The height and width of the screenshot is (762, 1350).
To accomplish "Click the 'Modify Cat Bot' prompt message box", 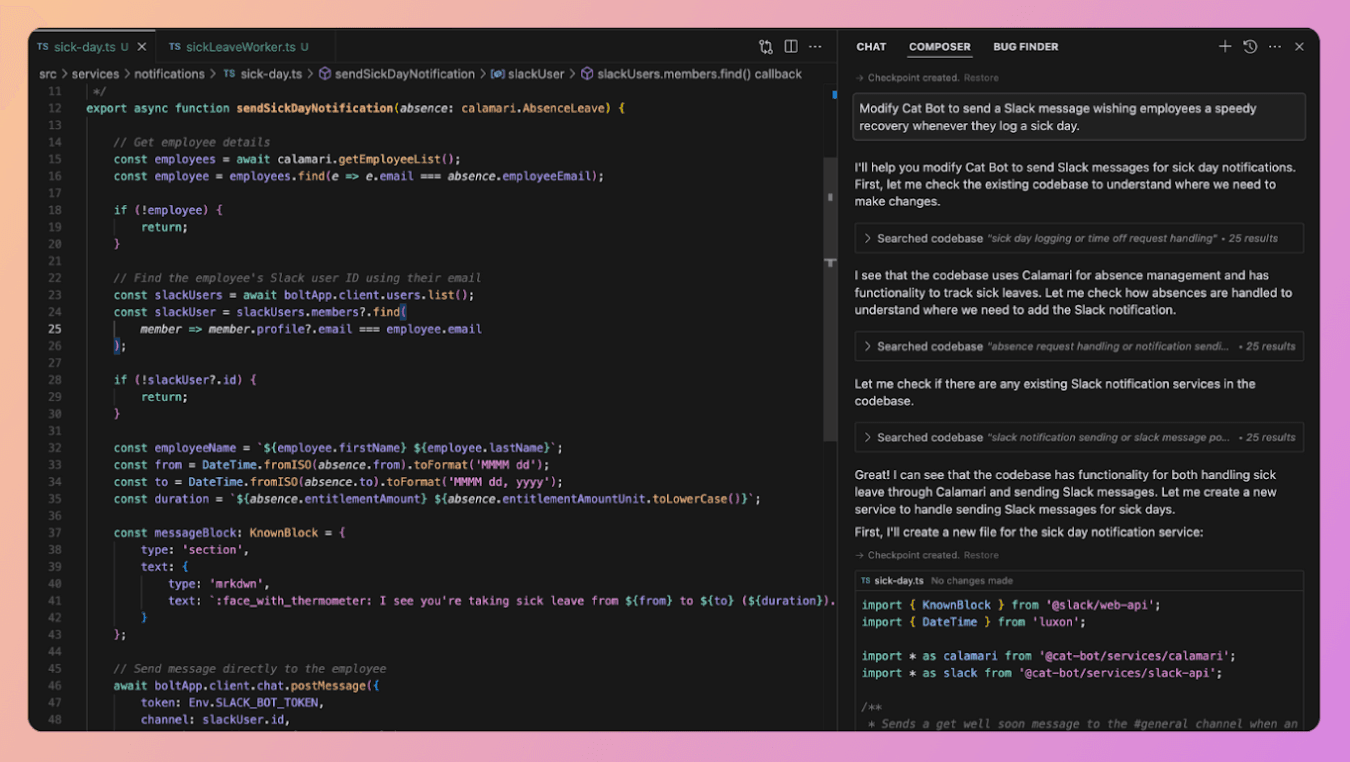I will [1078, 117].
